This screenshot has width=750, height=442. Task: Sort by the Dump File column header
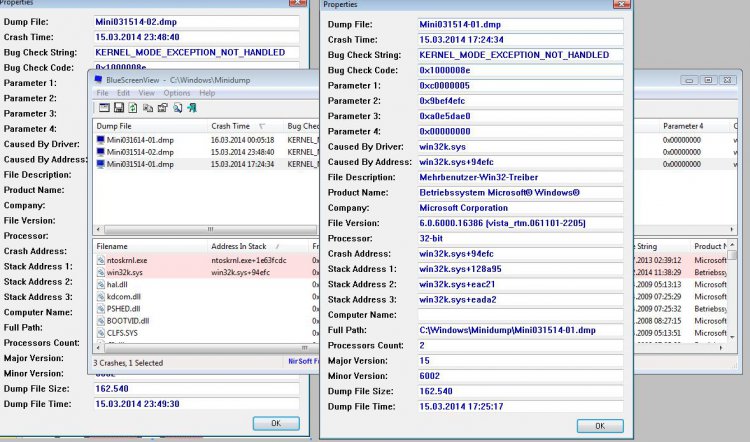point(150,126)
